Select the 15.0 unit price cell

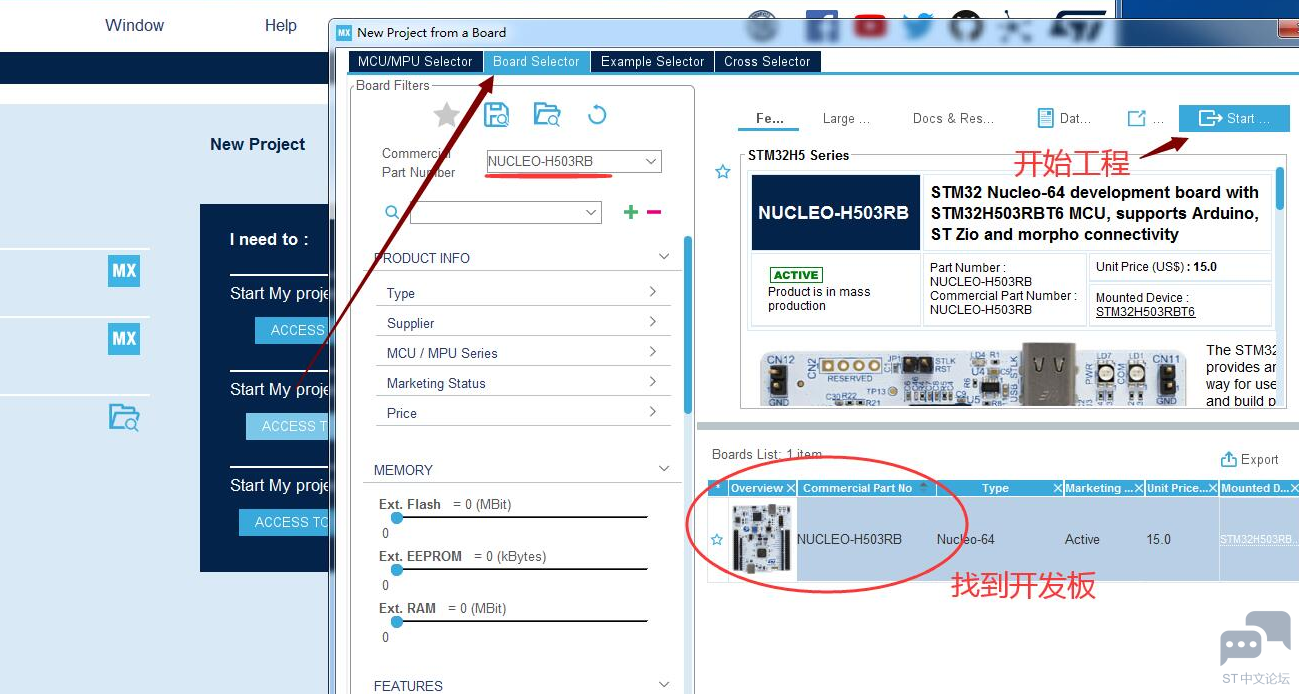1158,540
